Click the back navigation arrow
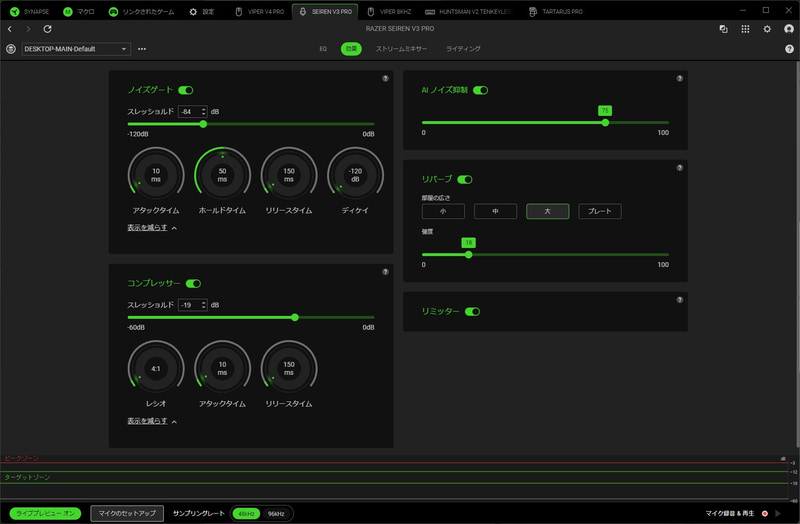 point(10,29)
